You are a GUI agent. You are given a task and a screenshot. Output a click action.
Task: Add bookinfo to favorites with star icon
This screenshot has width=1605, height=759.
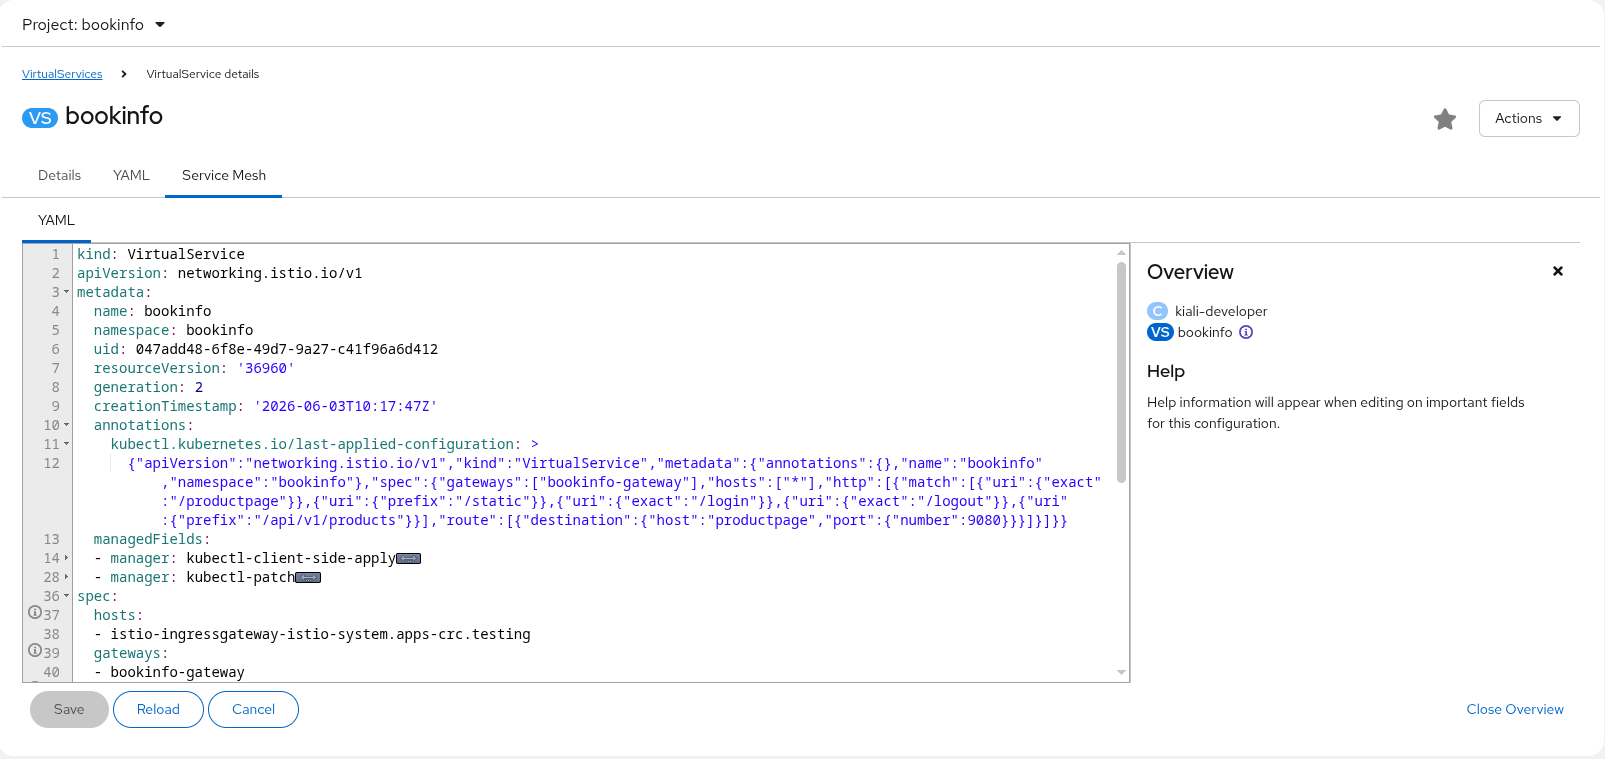1445,119
